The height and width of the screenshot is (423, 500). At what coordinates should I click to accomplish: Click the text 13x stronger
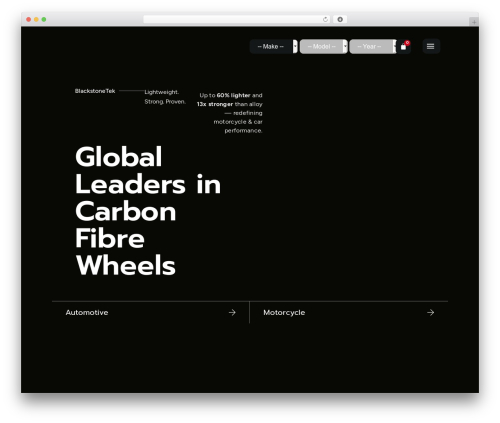(x=215, y=104)
